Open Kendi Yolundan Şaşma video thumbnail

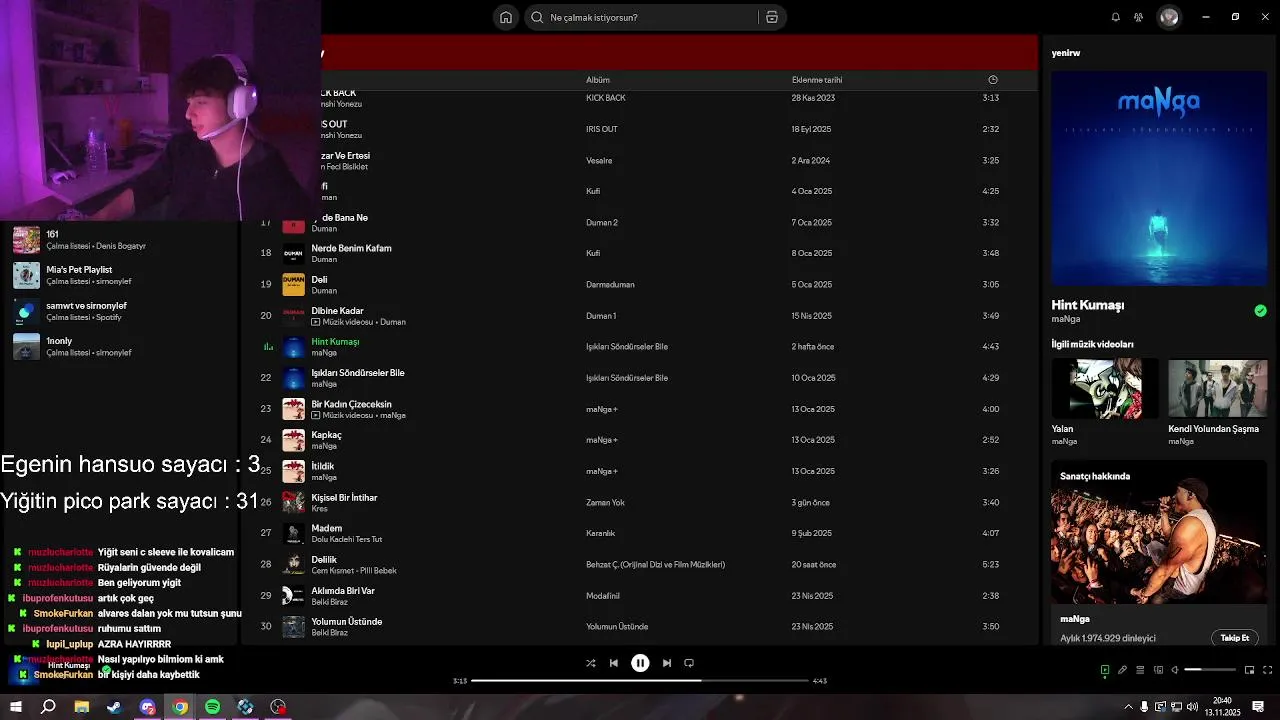tap(1217, 388)
